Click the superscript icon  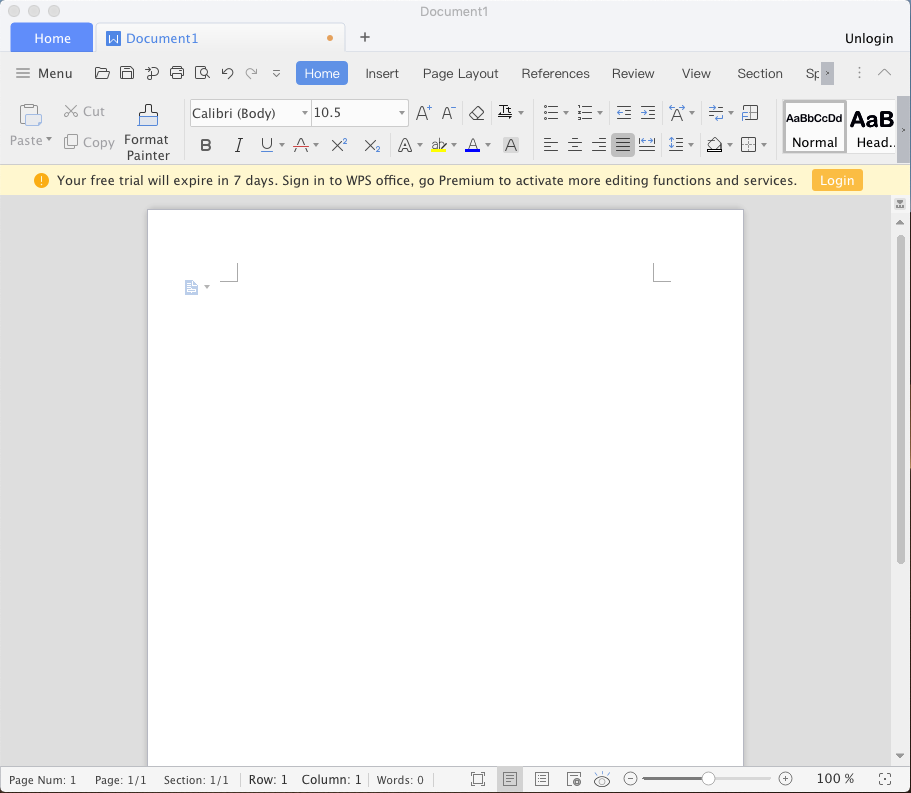point(338,145)
